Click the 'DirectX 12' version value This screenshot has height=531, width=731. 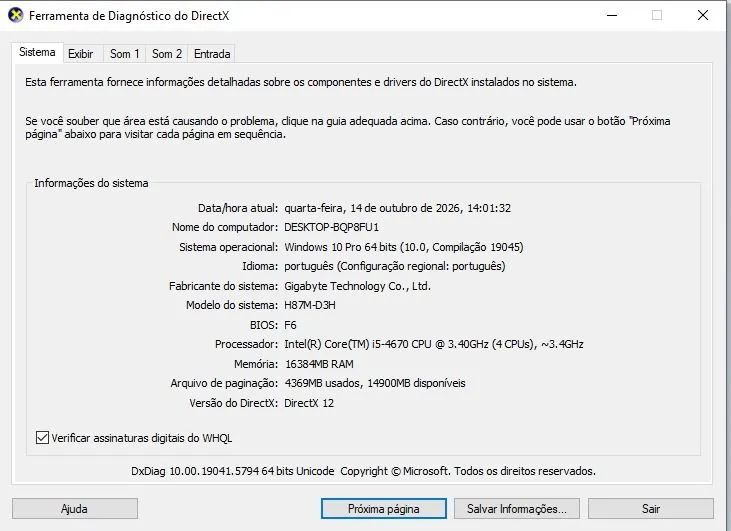[x=309, y=403]
